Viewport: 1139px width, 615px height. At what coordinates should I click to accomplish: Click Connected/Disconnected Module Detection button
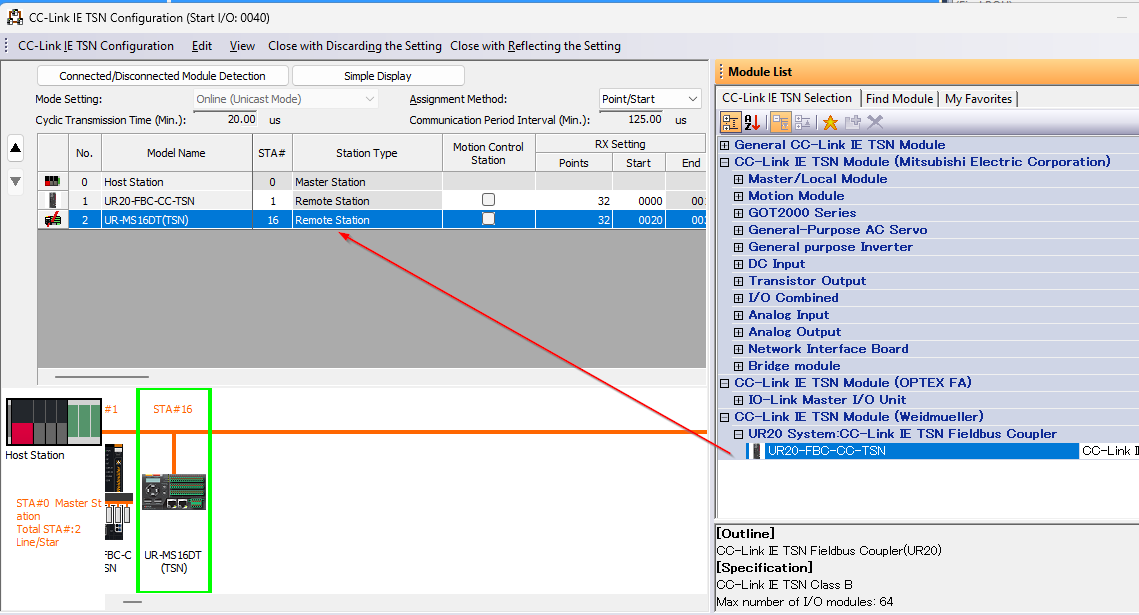tap(162, 76)
